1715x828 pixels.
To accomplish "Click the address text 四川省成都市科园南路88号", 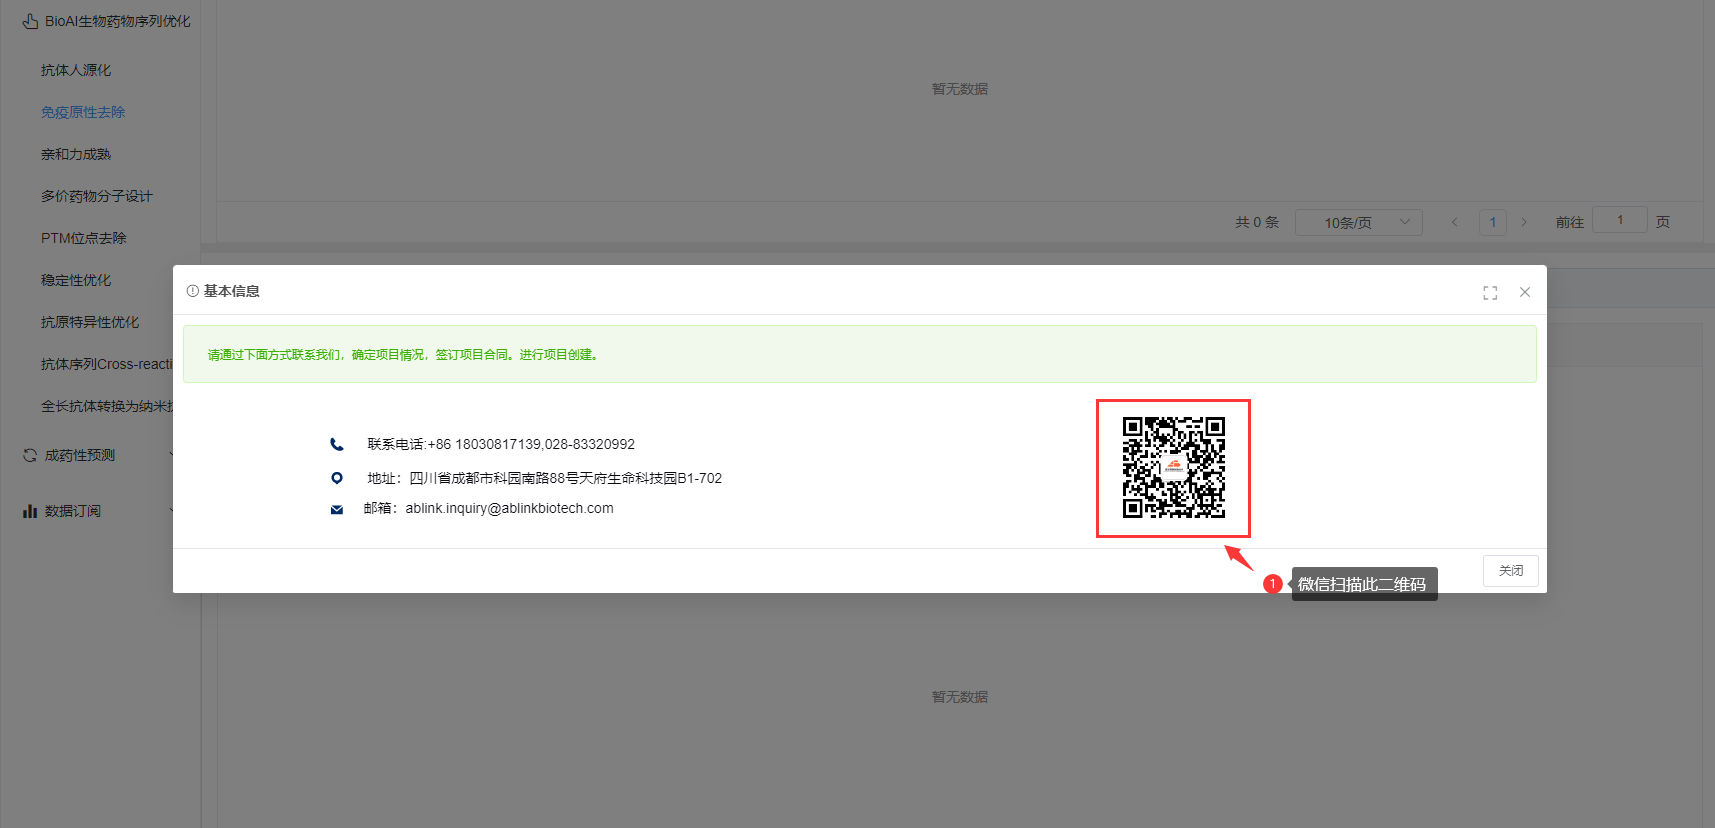I will 494,478.
